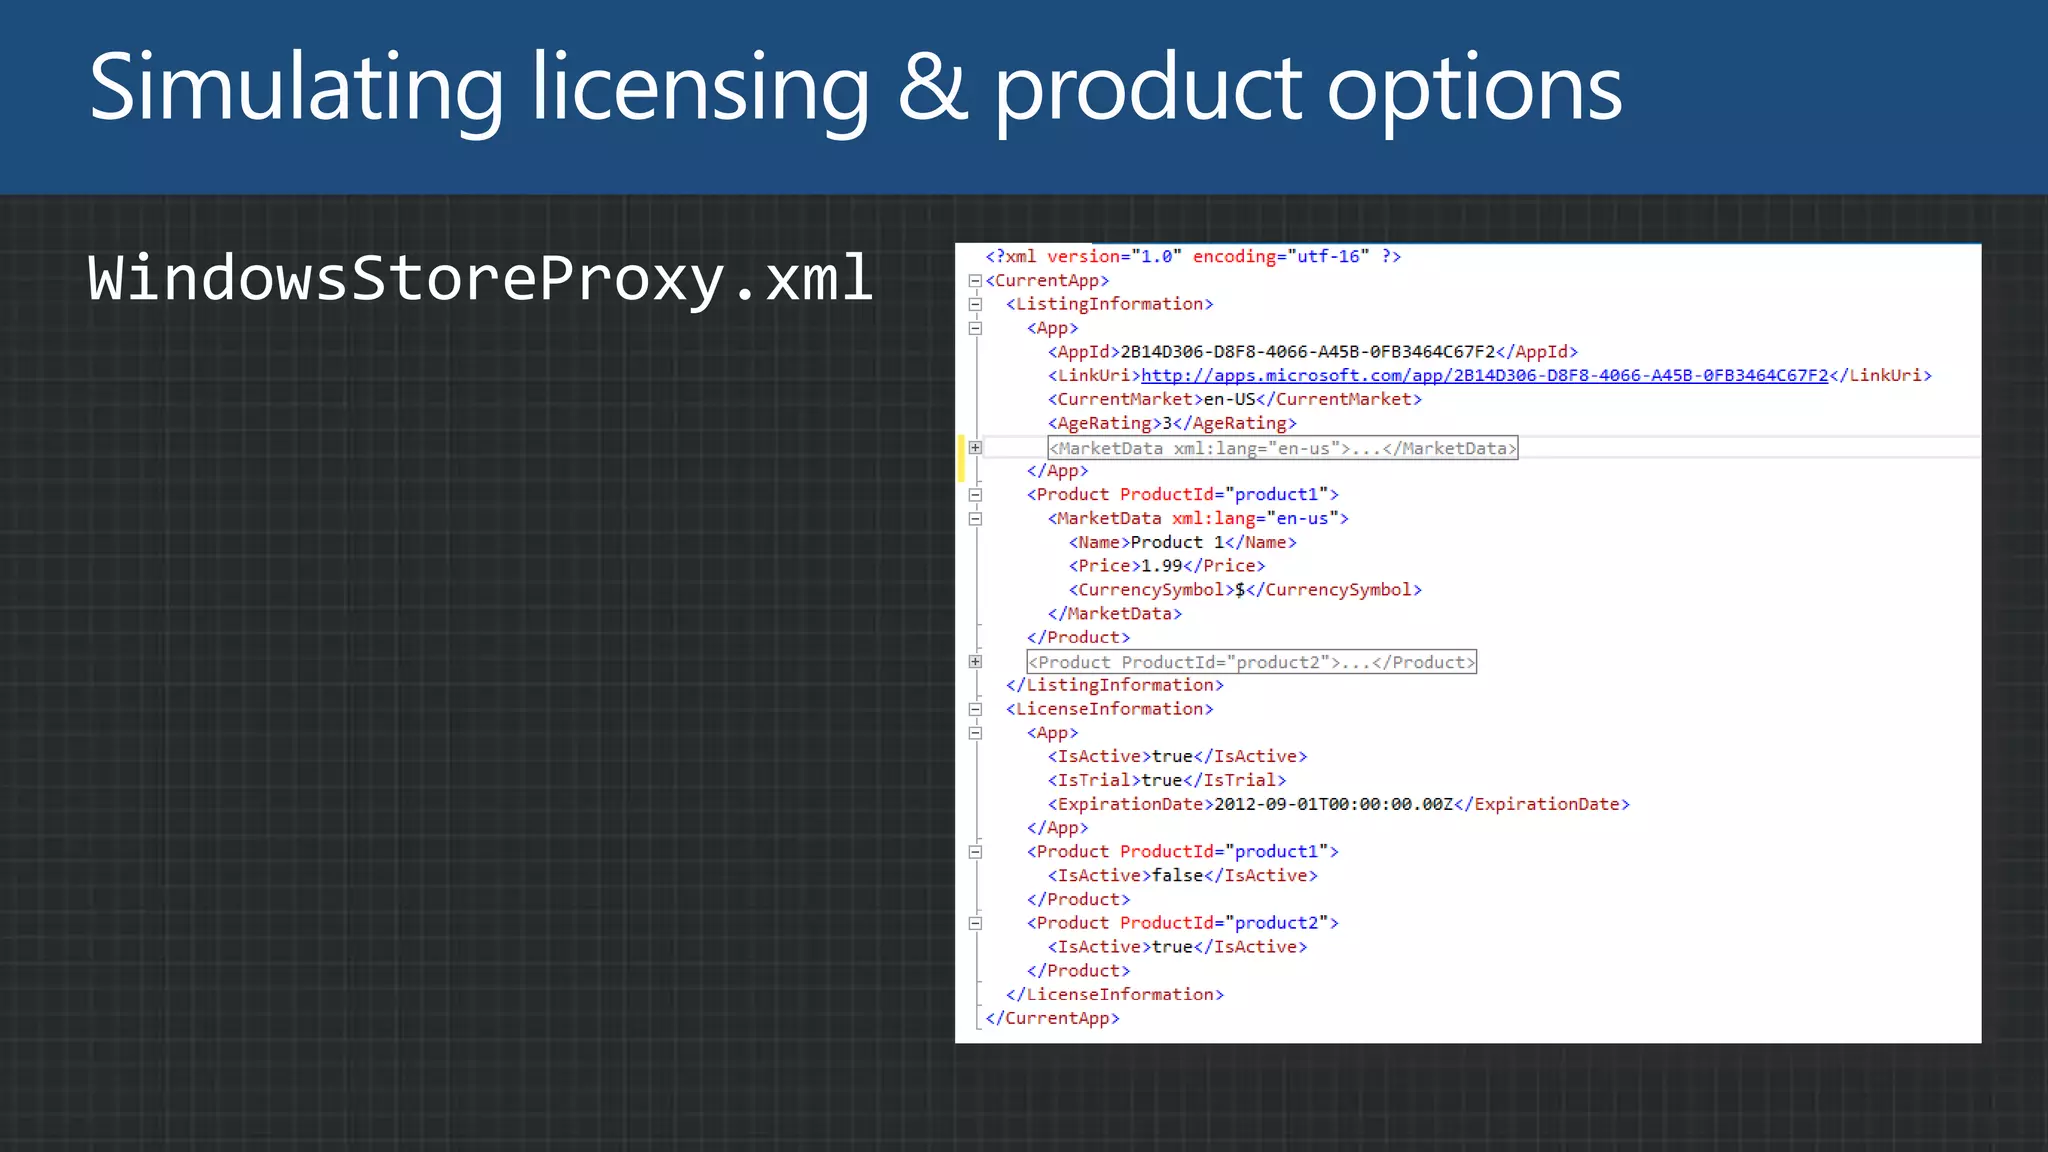Screen dimensions: 2048x1152
Task: Expand the collapsed product2 Product node
Action: 975,662
